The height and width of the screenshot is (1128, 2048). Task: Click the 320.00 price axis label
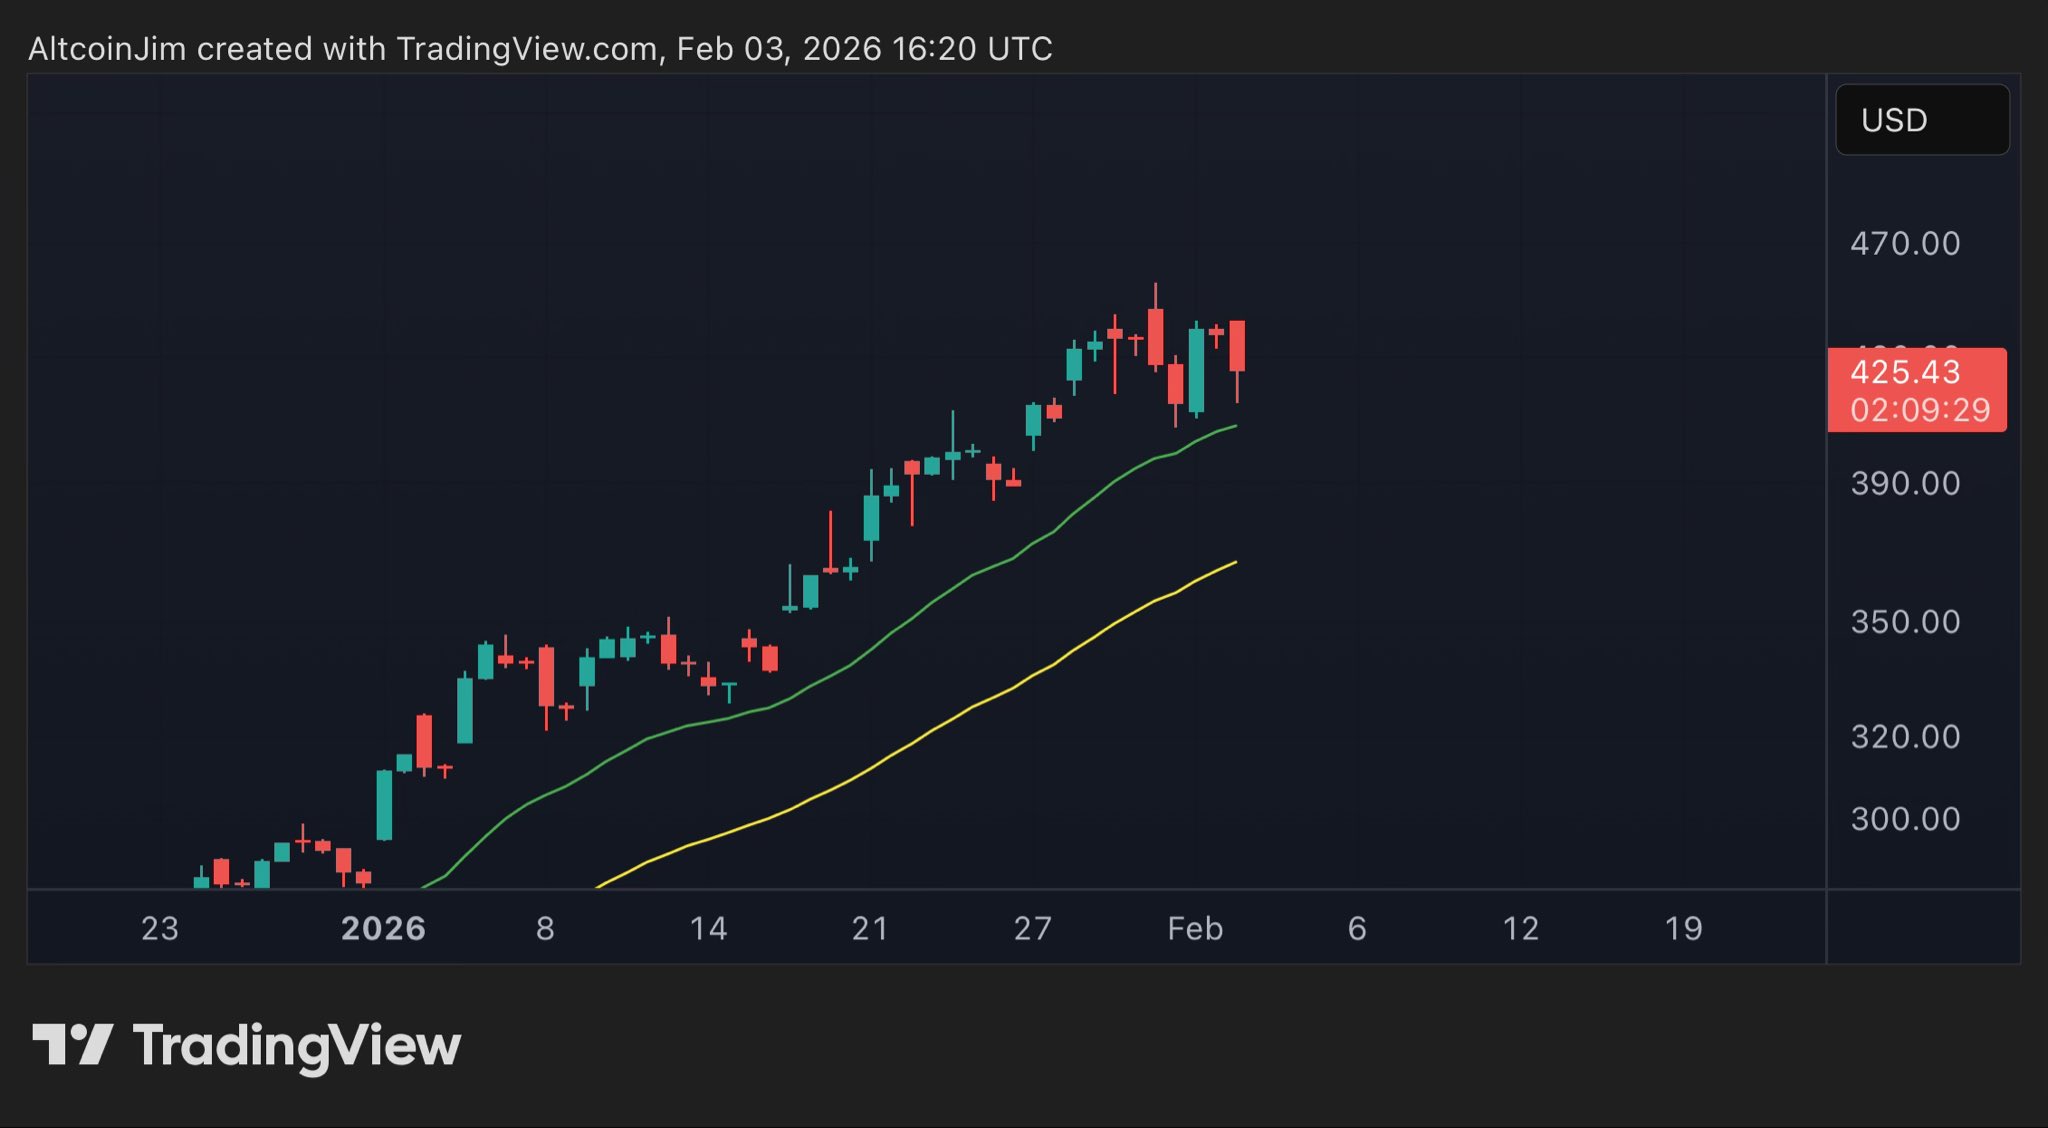coord(1905,737)
